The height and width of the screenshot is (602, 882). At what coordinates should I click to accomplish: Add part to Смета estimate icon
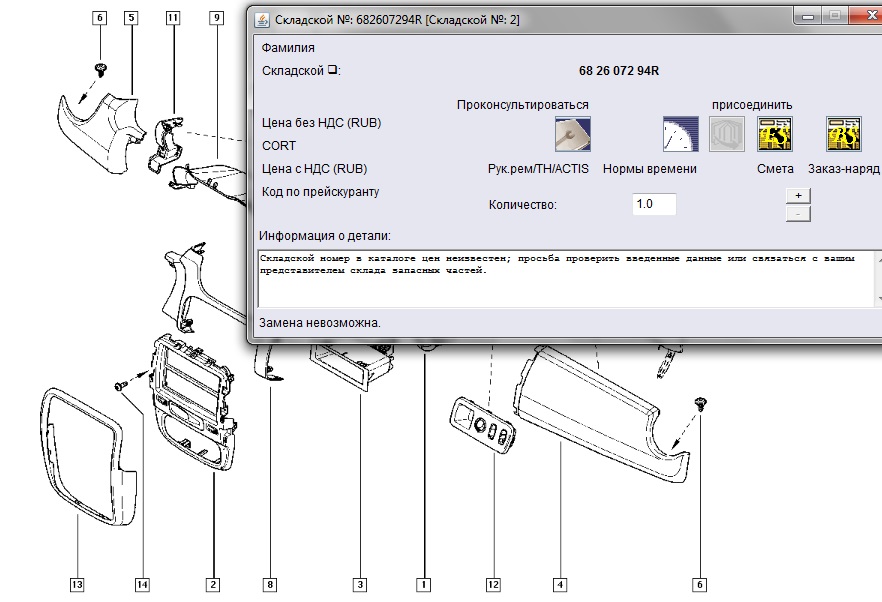coord(775,134)
